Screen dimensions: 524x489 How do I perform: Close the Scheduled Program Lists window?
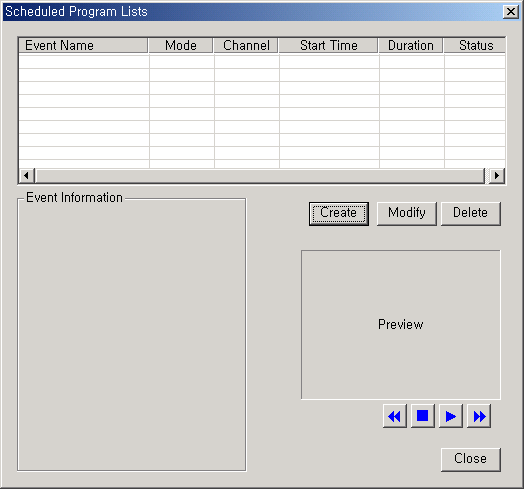[x=511, y=12]
